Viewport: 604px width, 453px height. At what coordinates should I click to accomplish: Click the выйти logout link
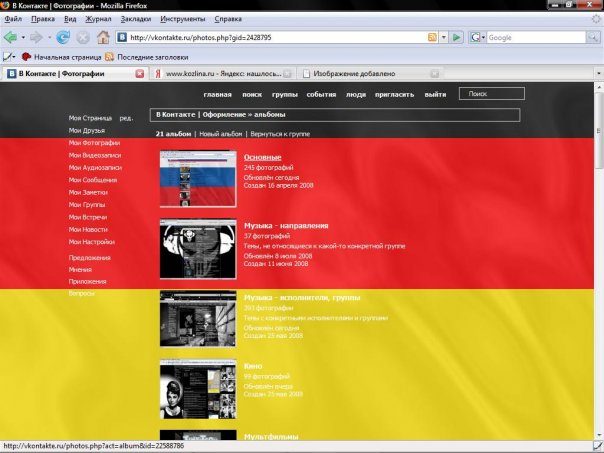(435, 94)
